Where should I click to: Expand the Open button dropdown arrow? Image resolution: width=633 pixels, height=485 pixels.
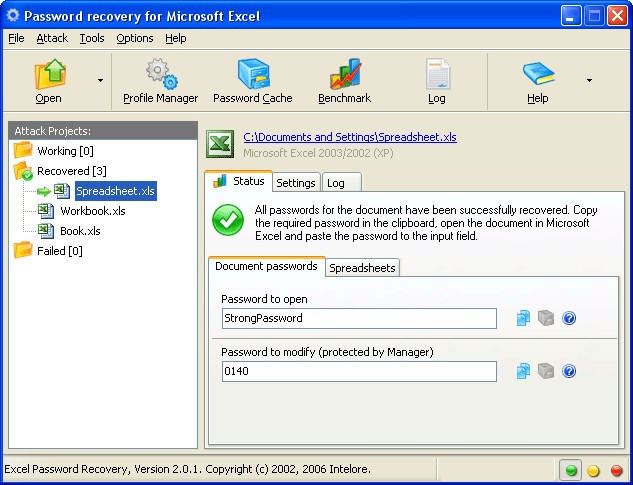pyautogui.click(x=100, y=80)
